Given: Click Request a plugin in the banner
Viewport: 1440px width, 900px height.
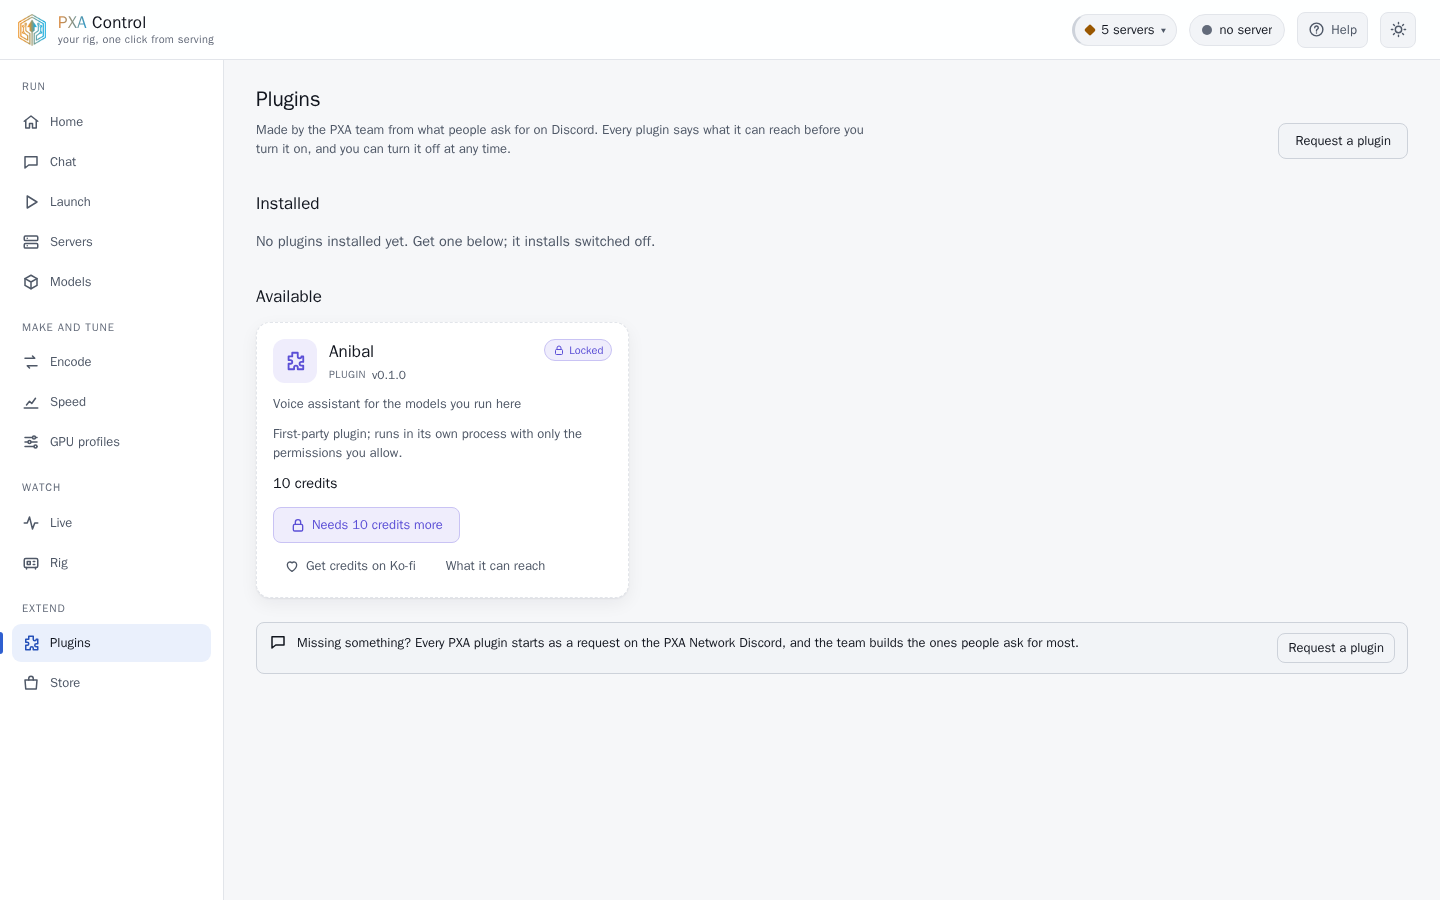Looking at the screenshot, I should (x=1336, y=648).
